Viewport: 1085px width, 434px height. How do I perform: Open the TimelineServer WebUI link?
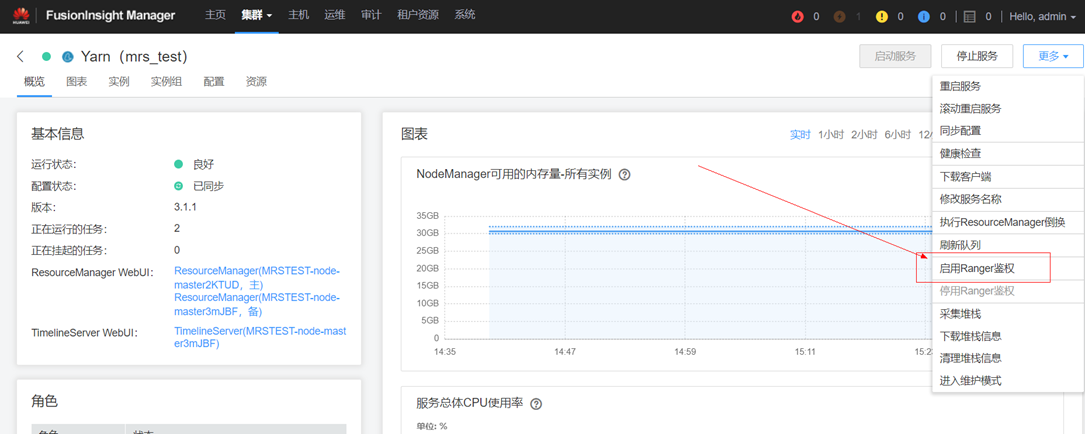point(260,338)
